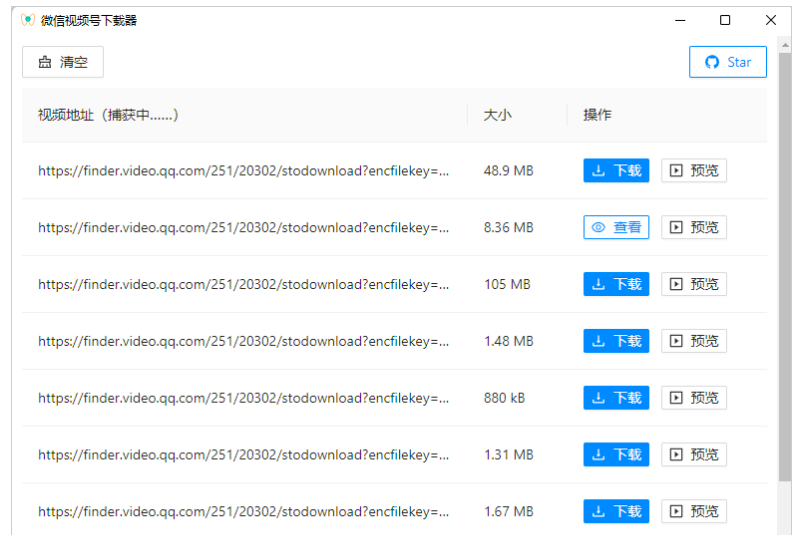This screenshot has height=535, width=804.
Task: Select the URL in the 105 MB row
Action: coord(244,285)
